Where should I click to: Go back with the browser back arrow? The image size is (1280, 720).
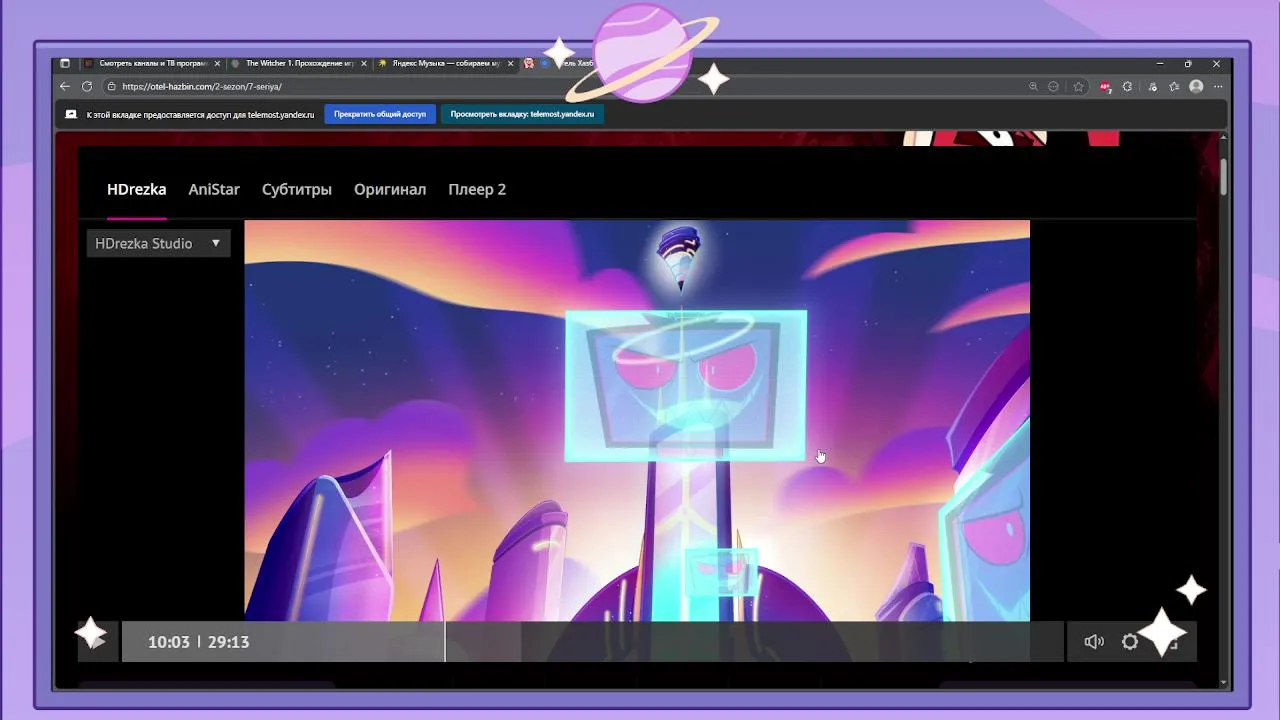click(x=66, y=87)
